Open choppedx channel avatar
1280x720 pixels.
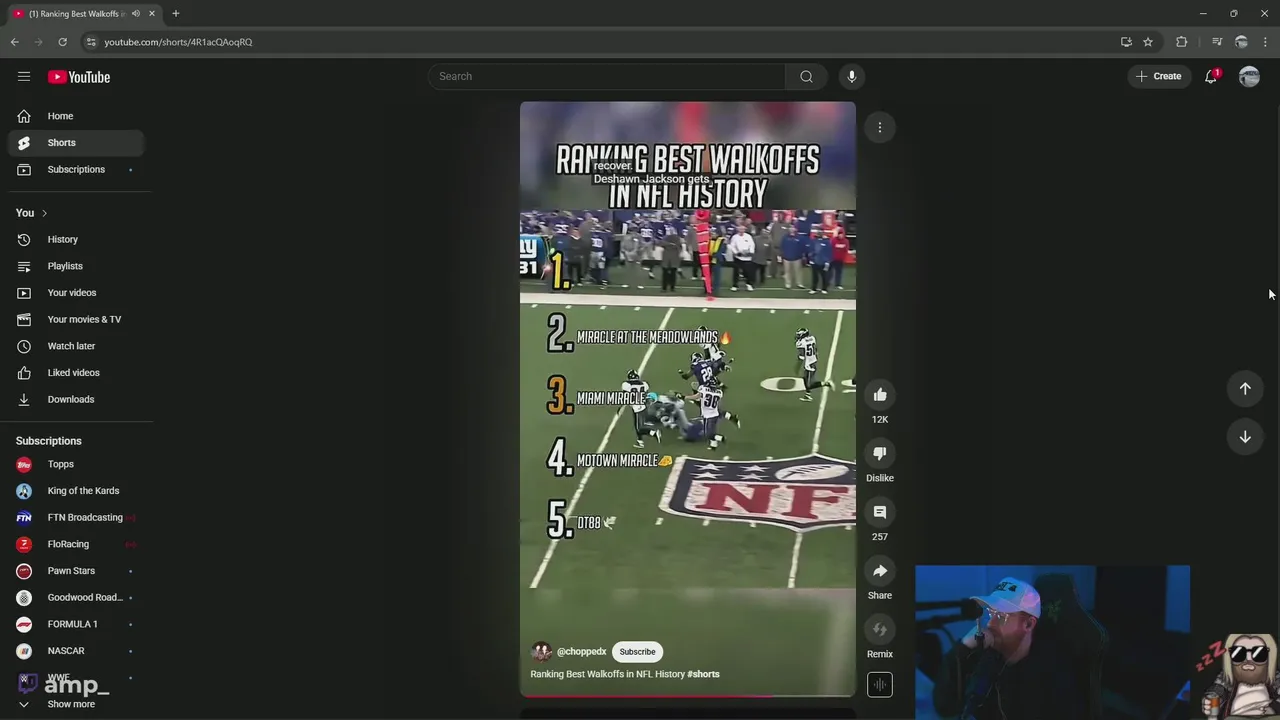point(542,652)
